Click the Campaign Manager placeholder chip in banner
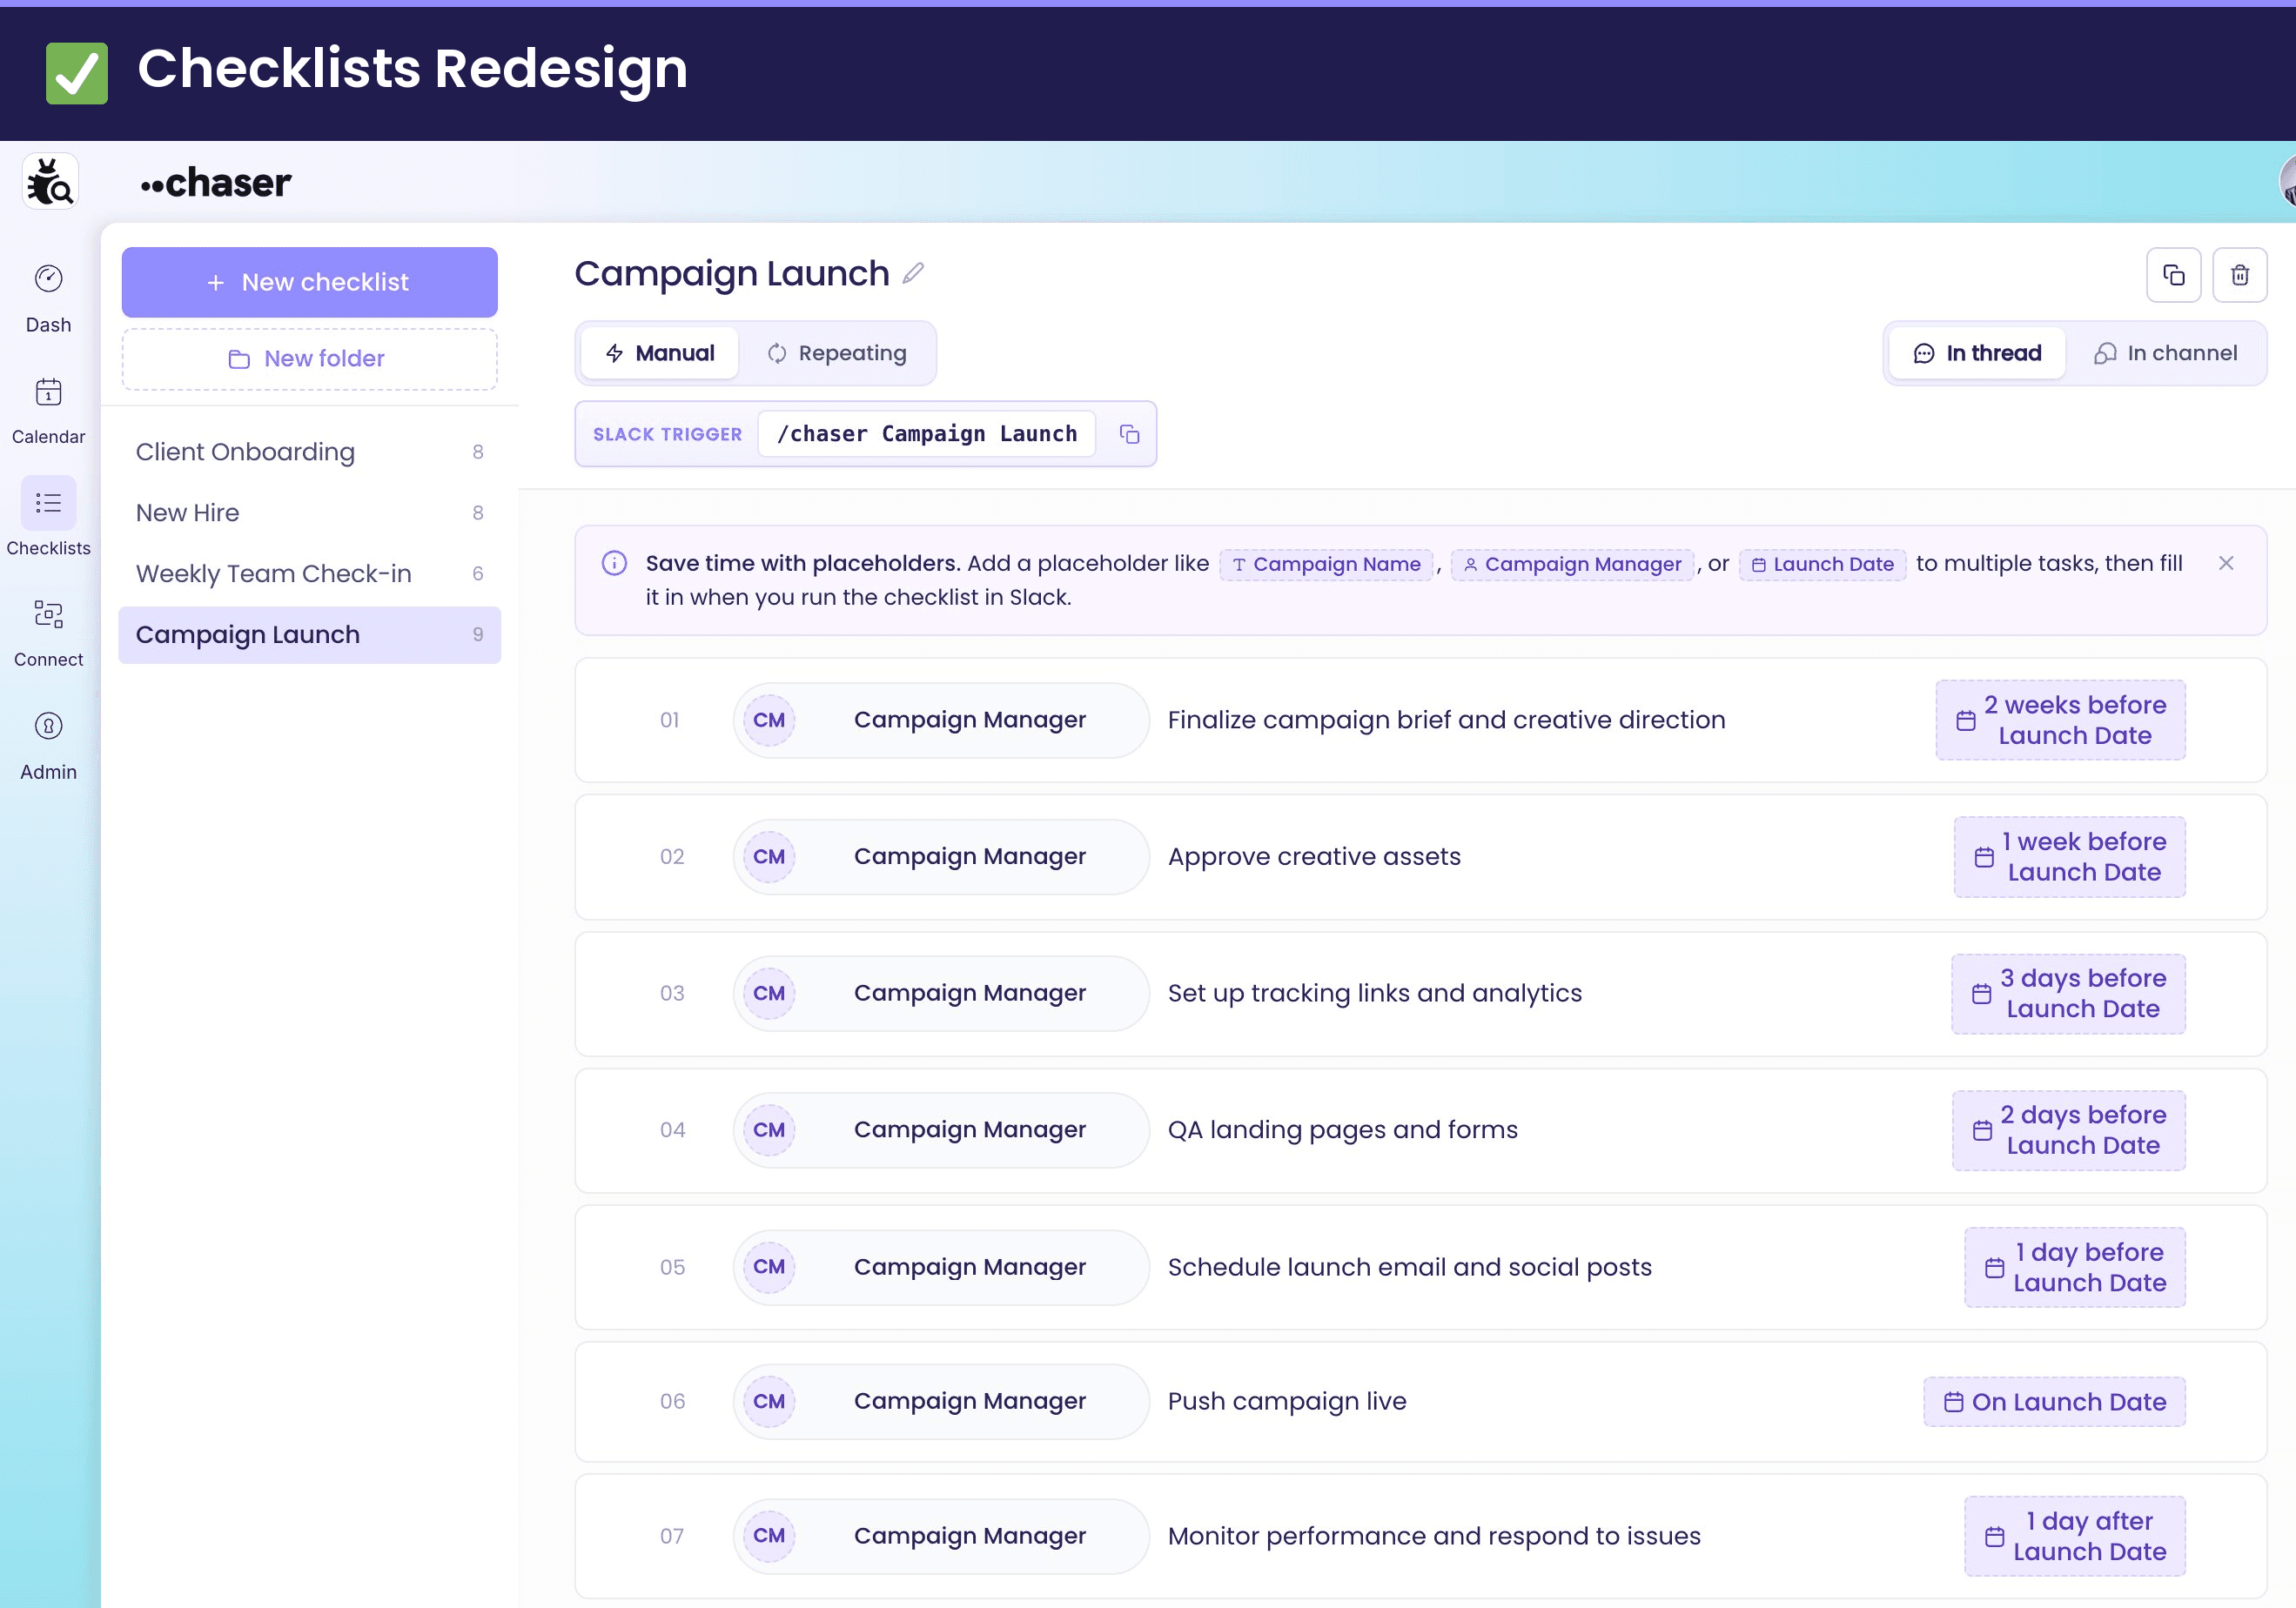The image size is (2296, 1608). pyautogui.click(x=1572, y=564)
